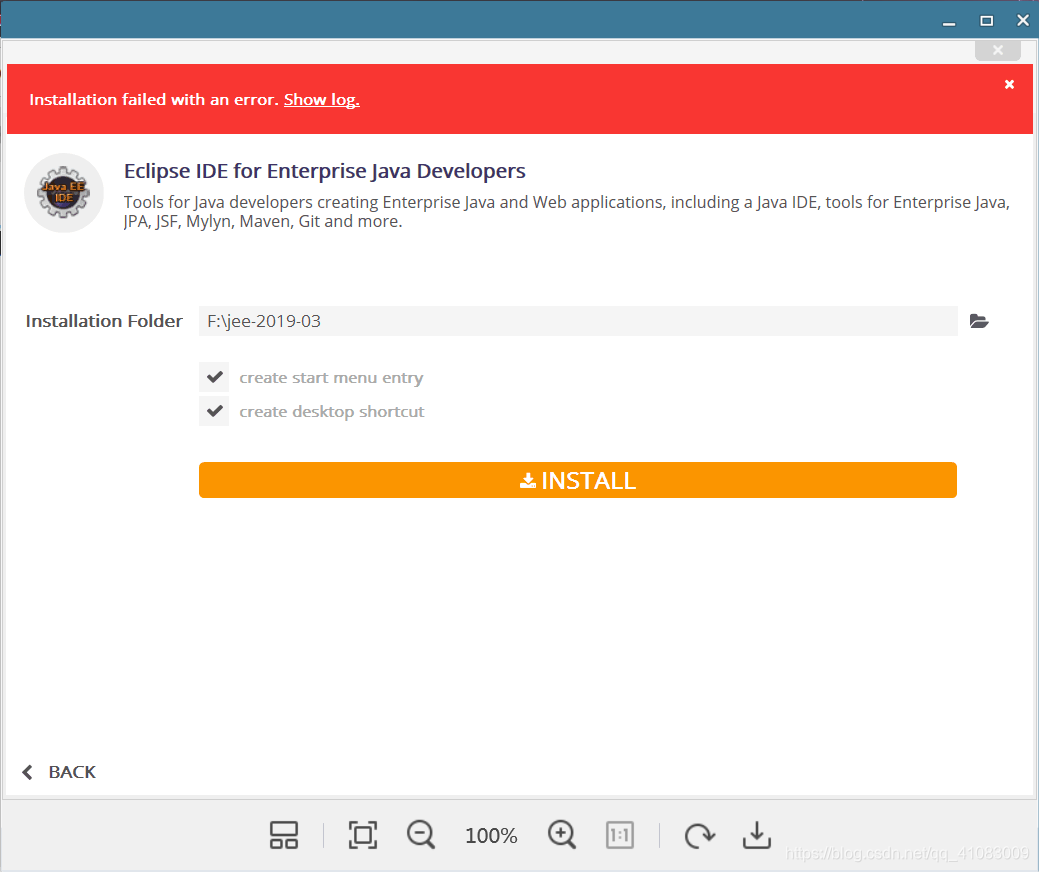Maximize the installer window
Image resolution: width=1039 pixels, height=872 pixels.
(x=987, y=21)
